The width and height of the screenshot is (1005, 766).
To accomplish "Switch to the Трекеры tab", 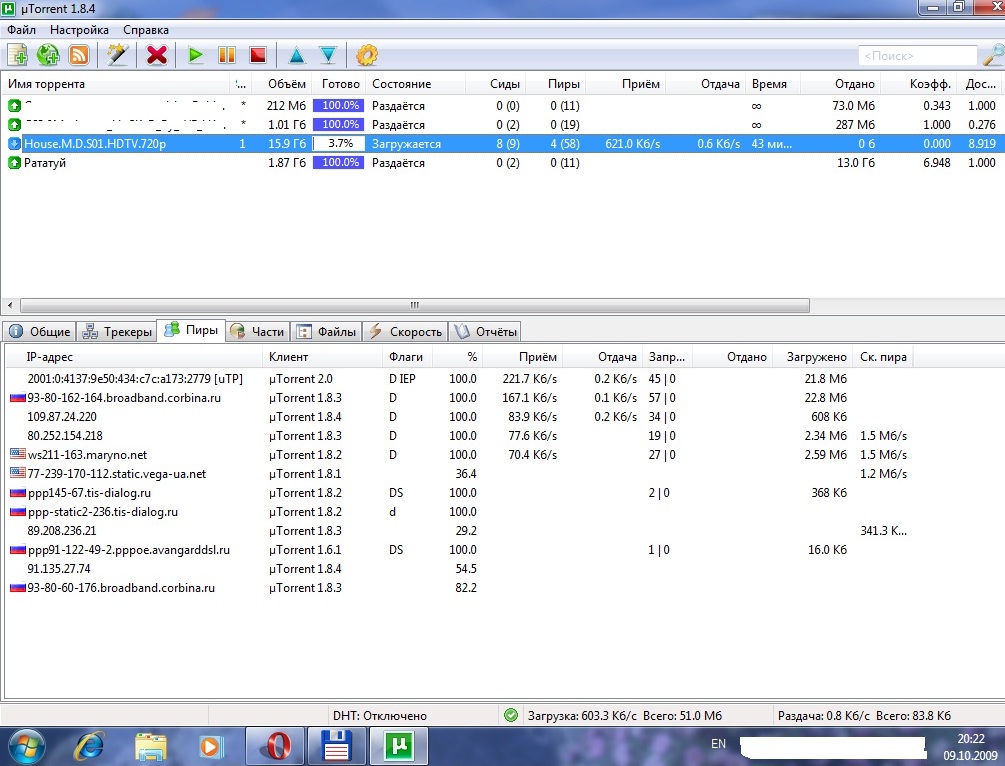I will [118, 332].
